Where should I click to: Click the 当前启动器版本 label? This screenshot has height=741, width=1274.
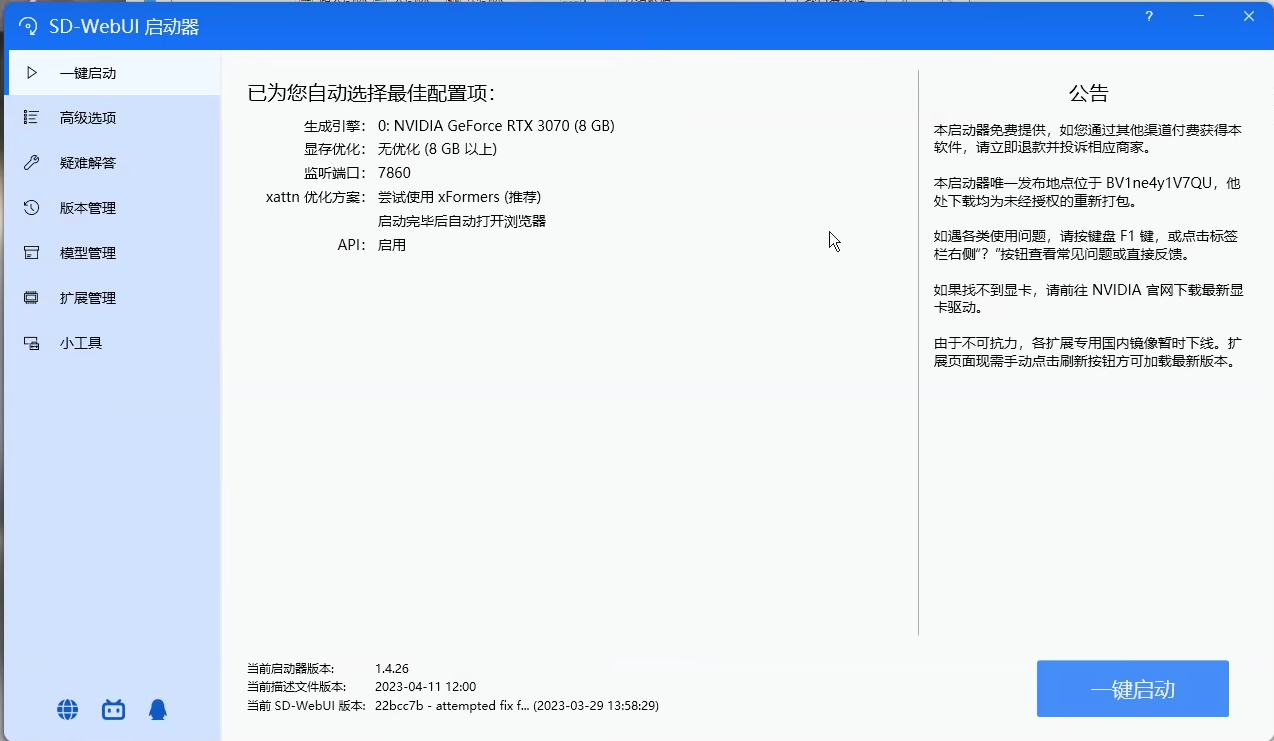click(291, 668)
